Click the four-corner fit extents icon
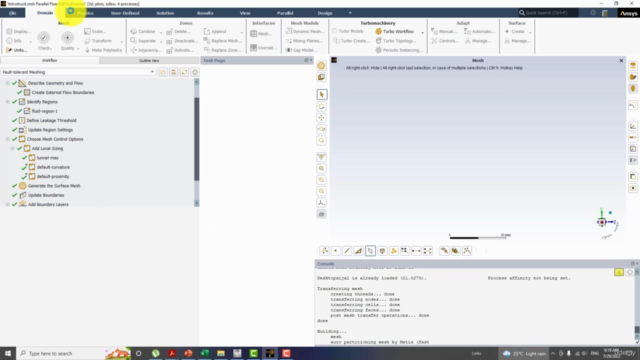This screenshot has height=360, width=640. click(x=428, y=251)
